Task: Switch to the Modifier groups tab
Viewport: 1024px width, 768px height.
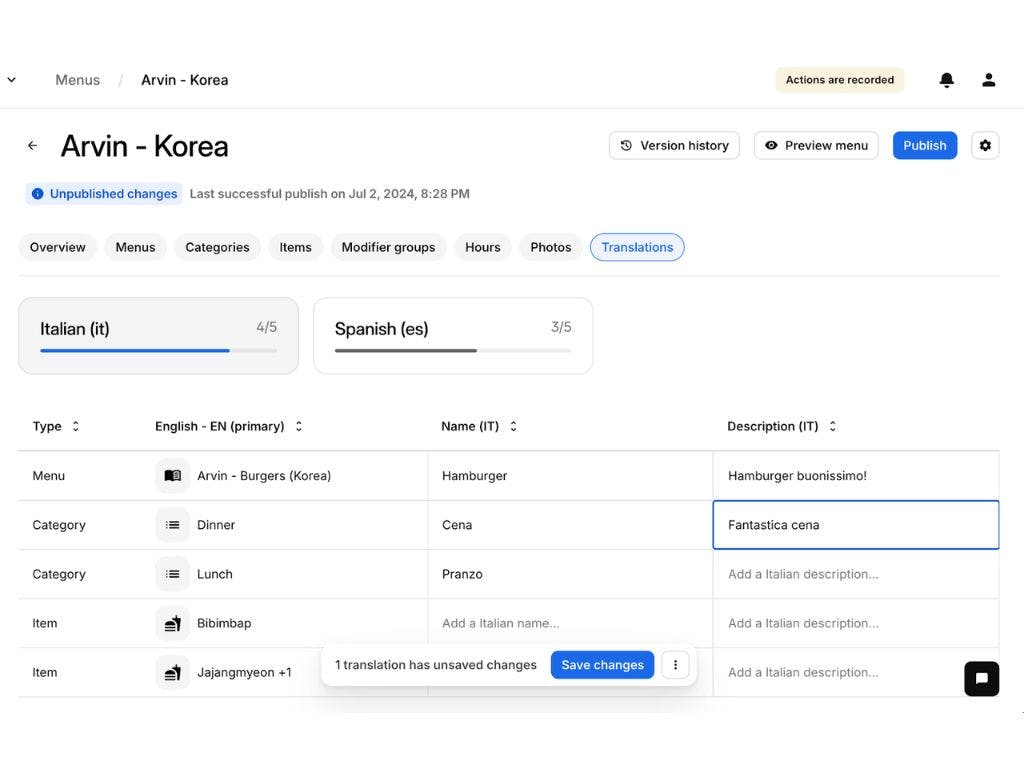Action: click(x=388, y=247)
